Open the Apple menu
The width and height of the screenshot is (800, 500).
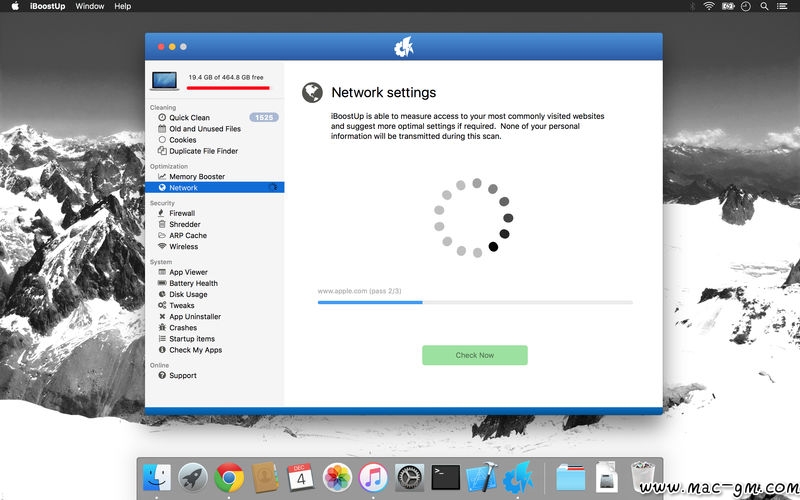pos(15,6)
